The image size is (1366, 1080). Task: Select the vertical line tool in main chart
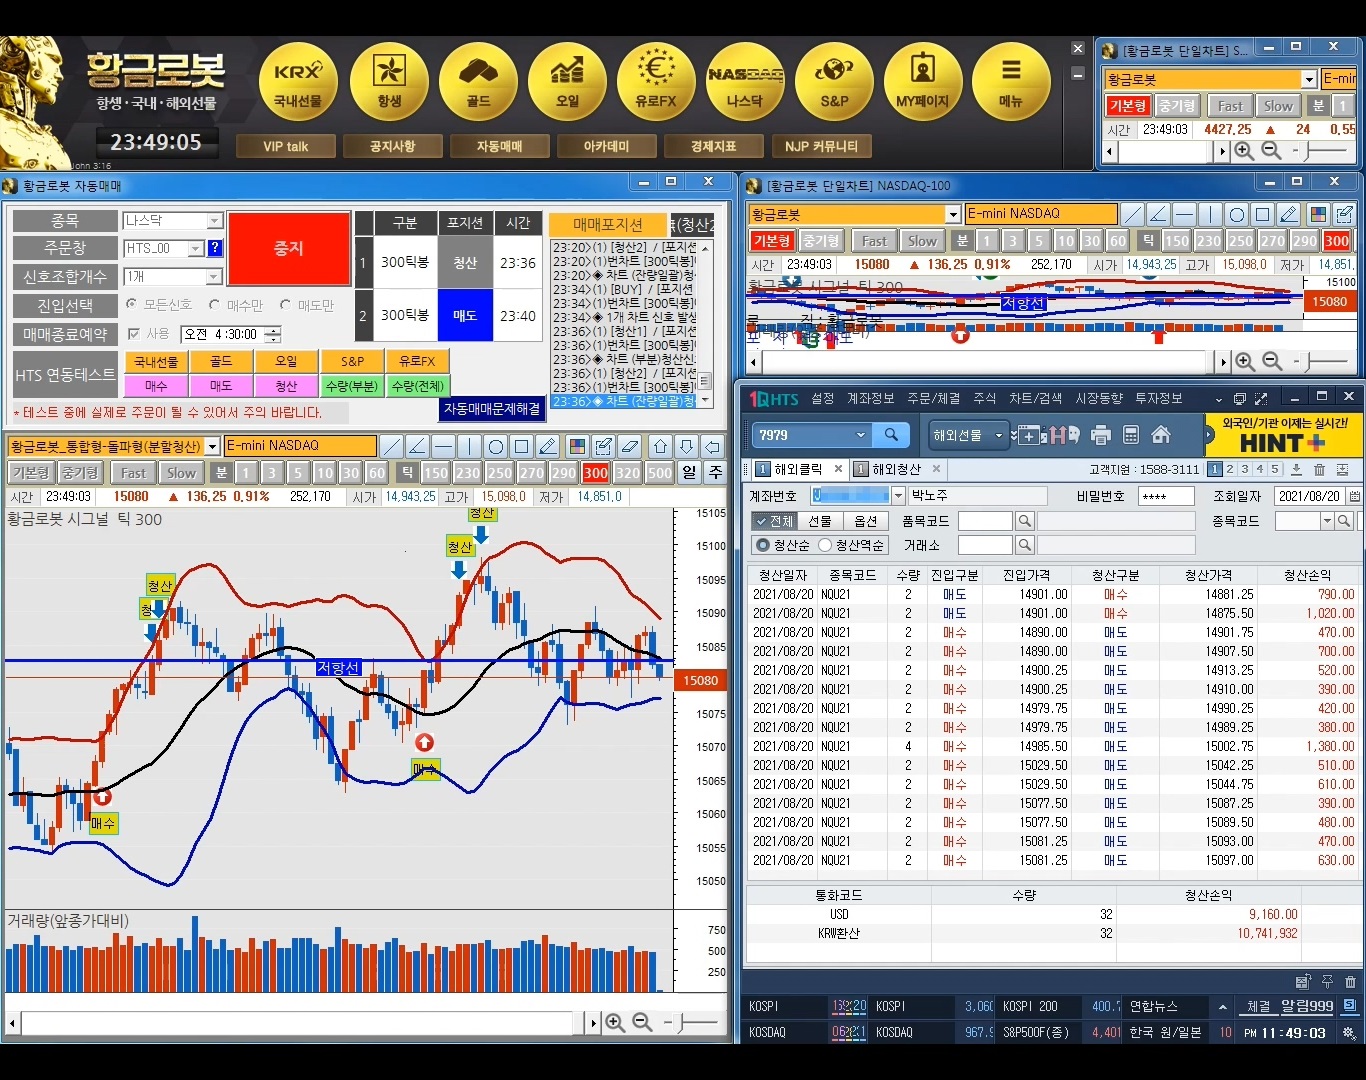coord(470,446)
